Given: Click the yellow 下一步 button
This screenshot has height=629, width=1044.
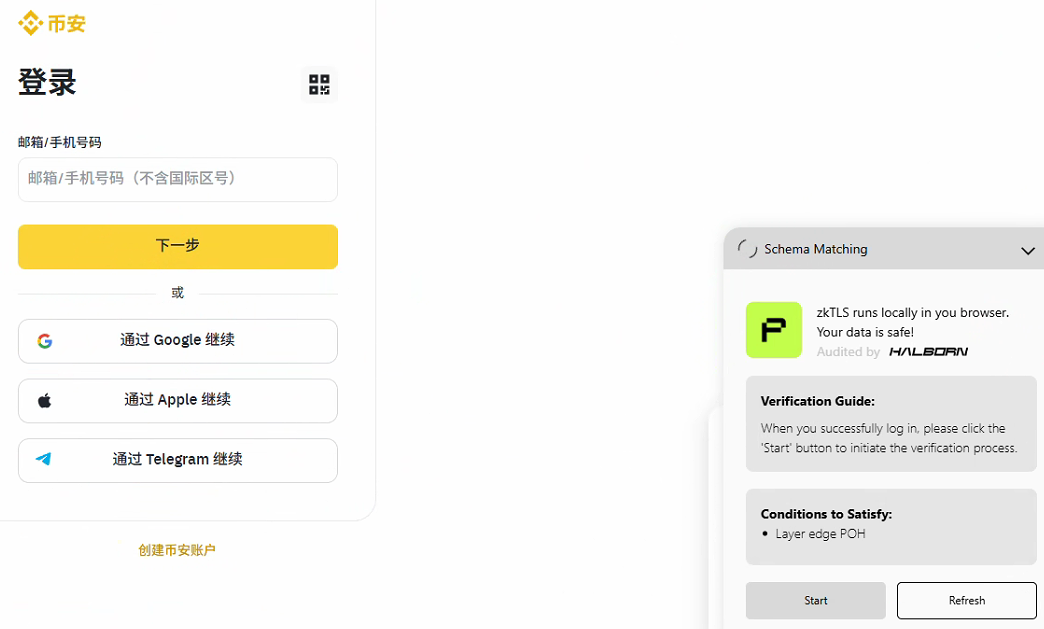Looking at the screenshot, I should pos(178,247).
